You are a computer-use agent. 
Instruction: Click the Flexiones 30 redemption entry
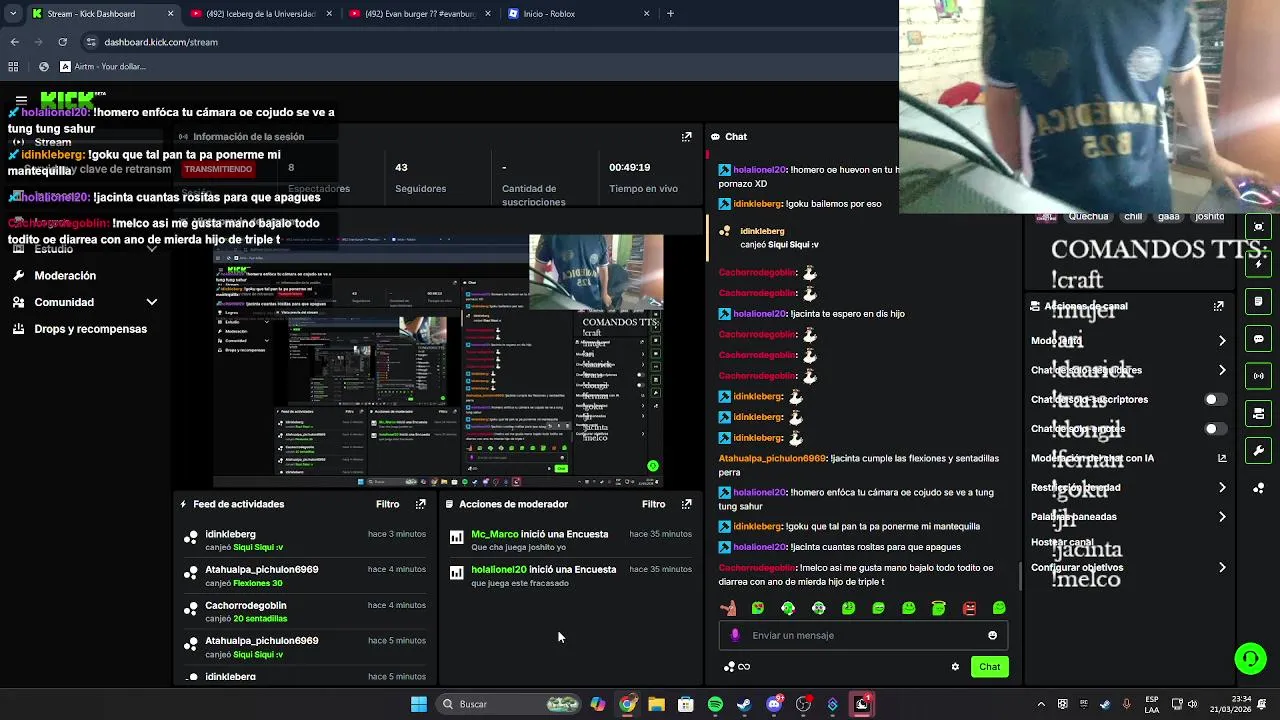tap(258, 583)
